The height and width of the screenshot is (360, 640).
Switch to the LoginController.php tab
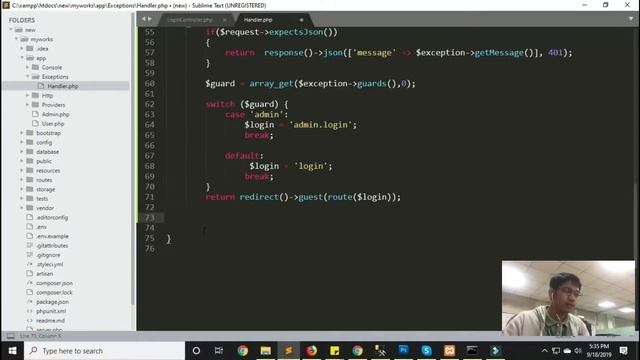tap(190, 20)
